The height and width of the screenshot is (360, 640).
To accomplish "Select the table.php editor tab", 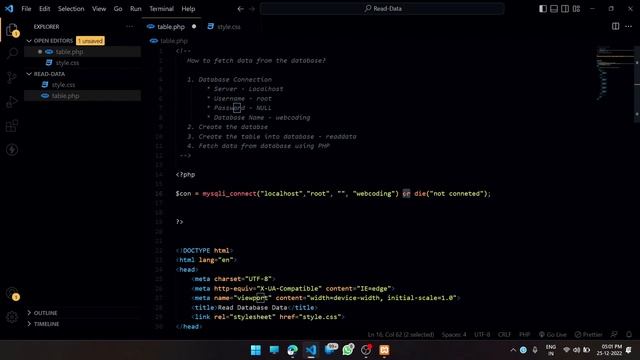I will click(171, 27).
